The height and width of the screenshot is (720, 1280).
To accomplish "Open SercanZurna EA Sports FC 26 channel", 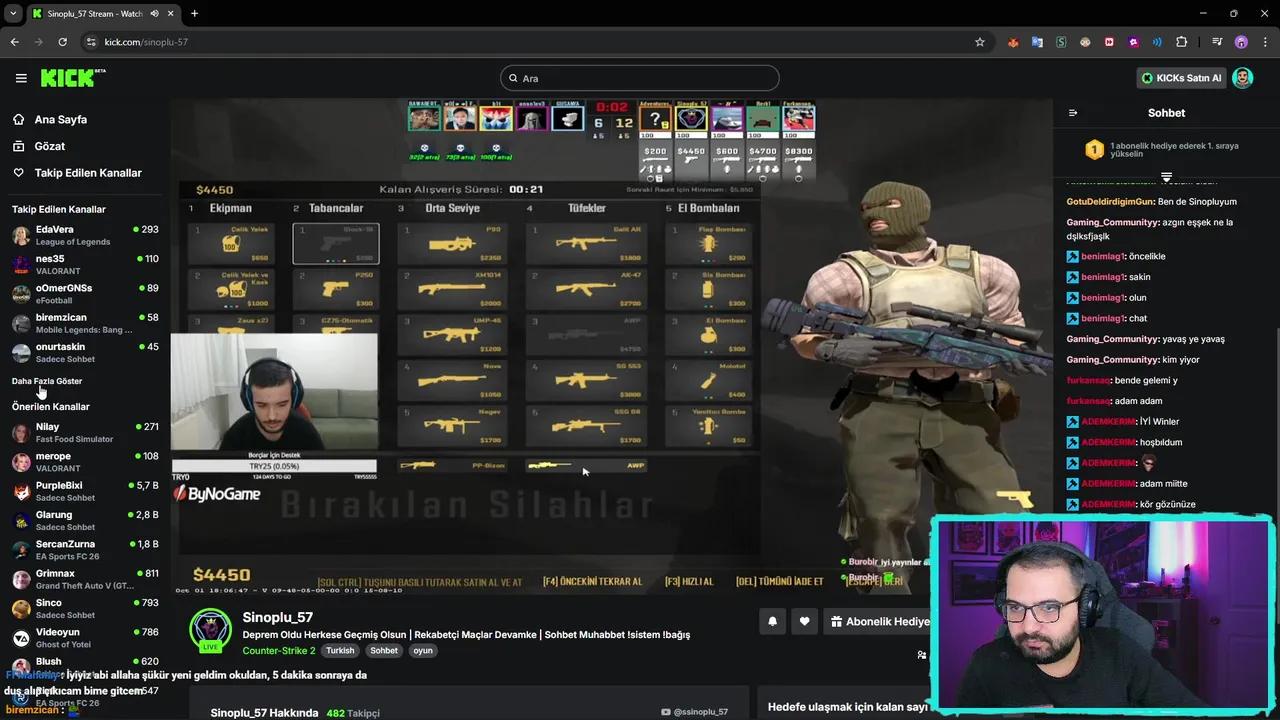I will [x=85, y=550].
